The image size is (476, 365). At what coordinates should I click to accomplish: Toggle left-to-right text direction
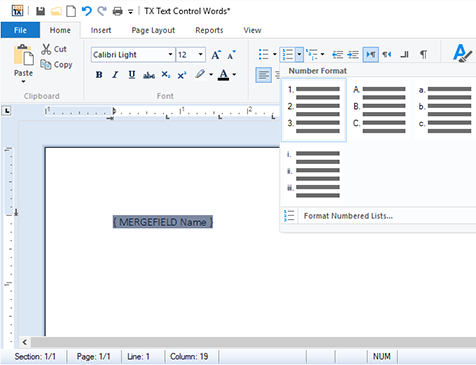click(x=370, y=54)
